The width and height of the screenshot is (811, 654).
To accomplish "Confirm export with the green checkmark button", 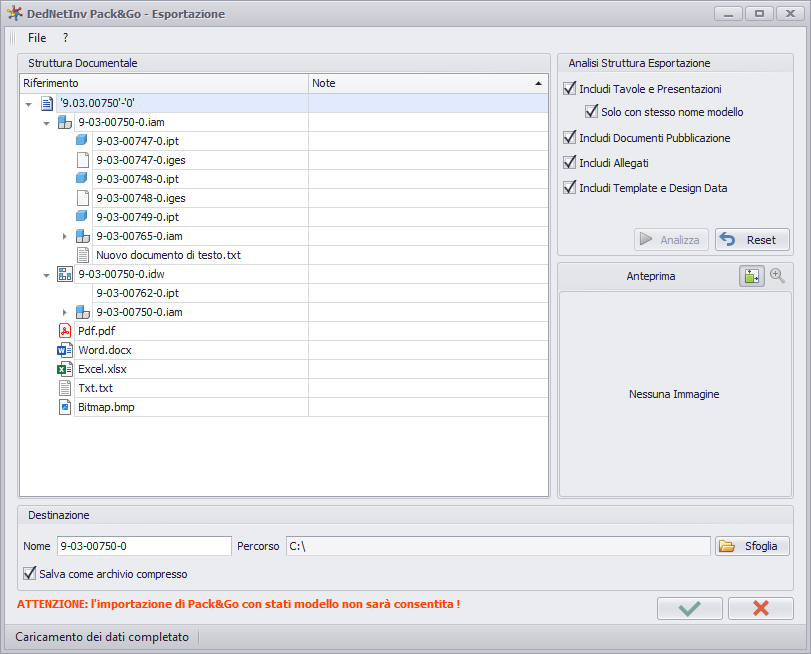I will coord(689,608).
